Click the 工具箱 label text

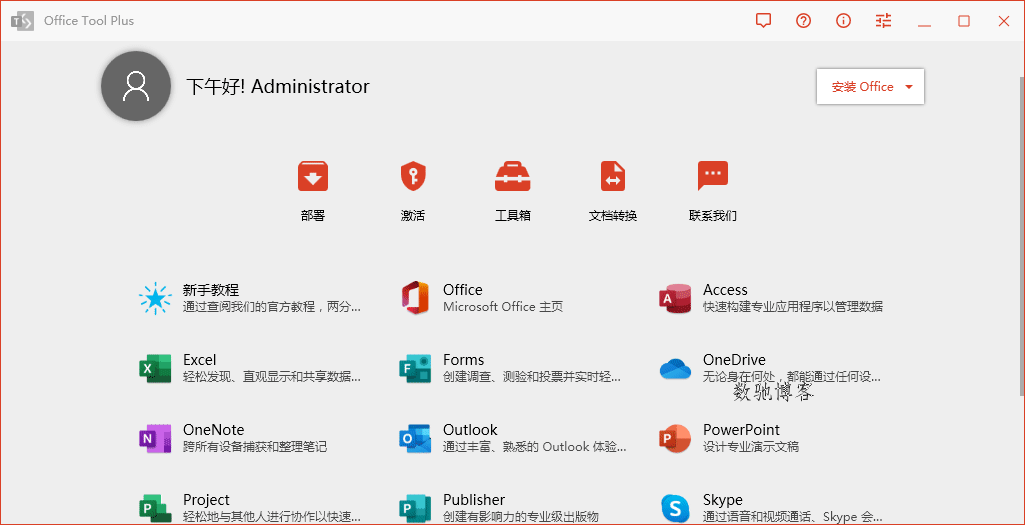click(x=512, y=216)
